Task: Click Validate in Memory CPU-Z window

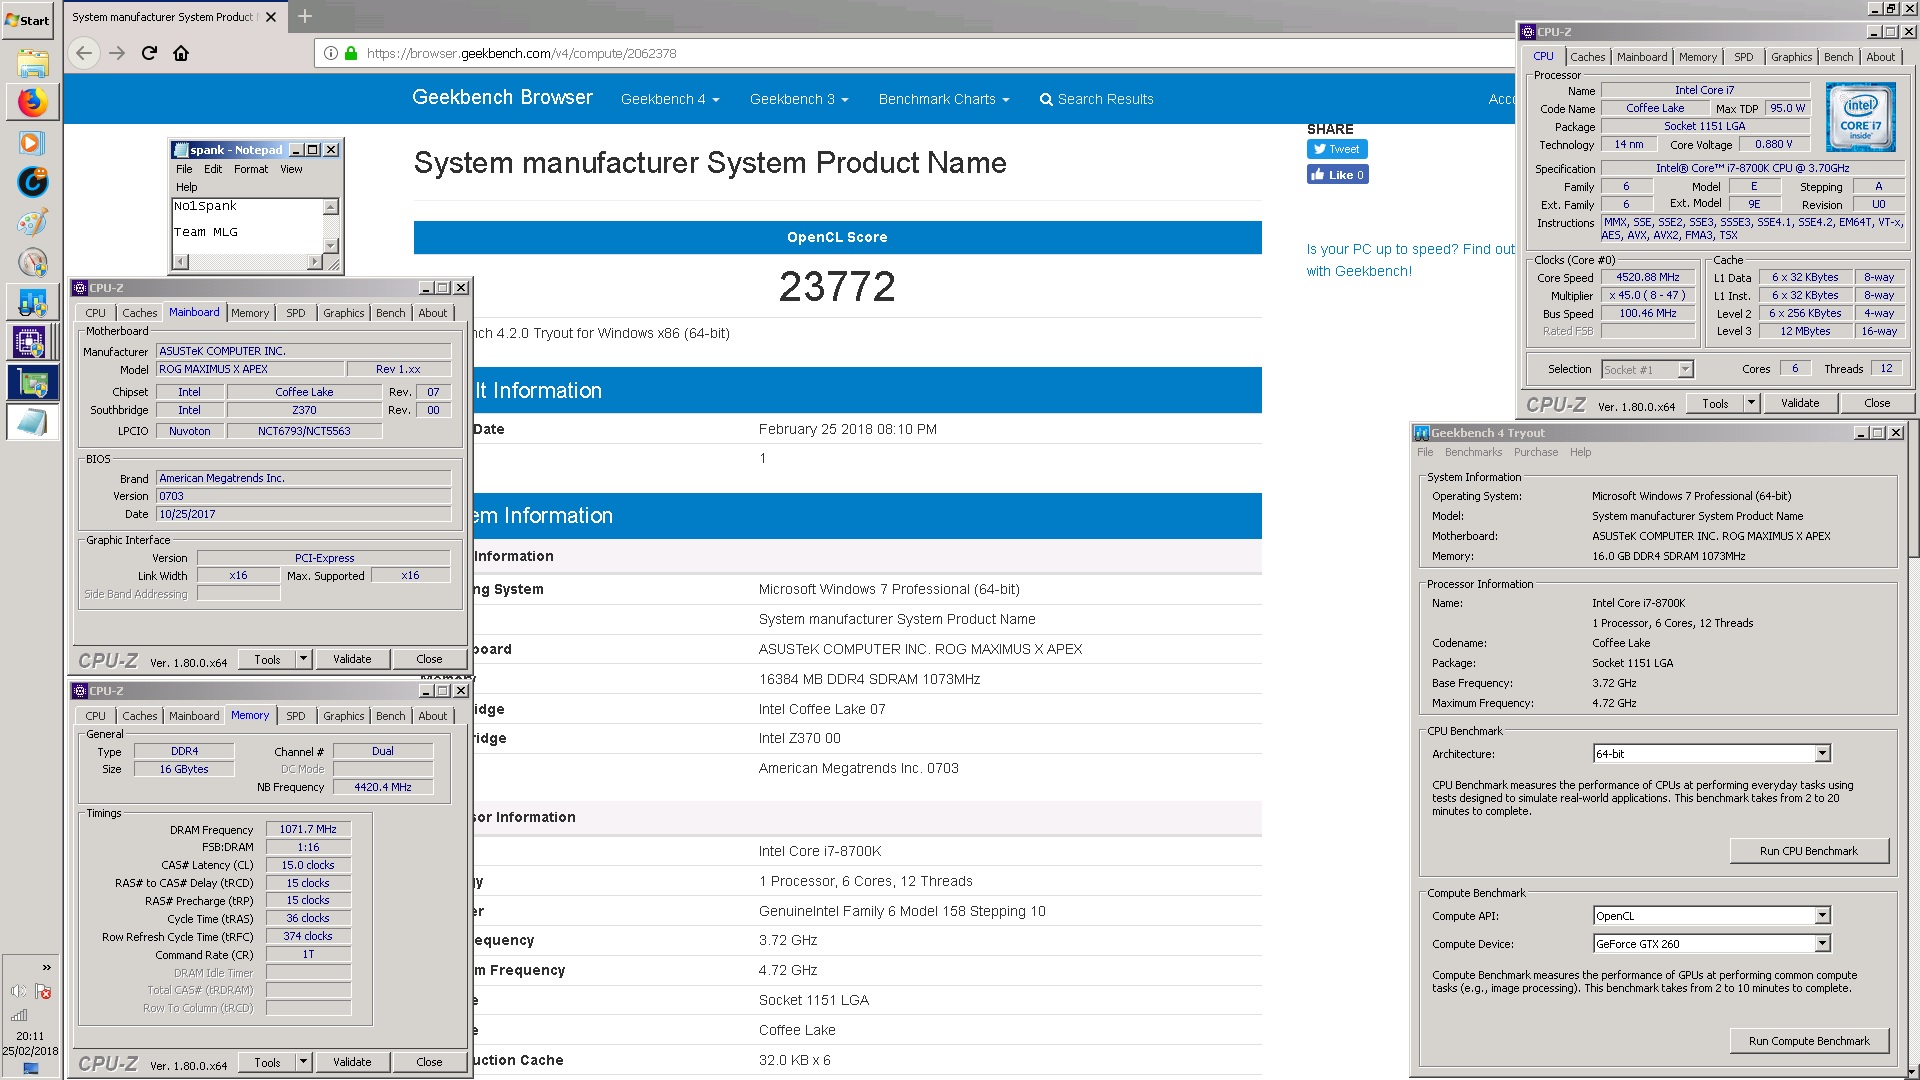Action: 352,1062
